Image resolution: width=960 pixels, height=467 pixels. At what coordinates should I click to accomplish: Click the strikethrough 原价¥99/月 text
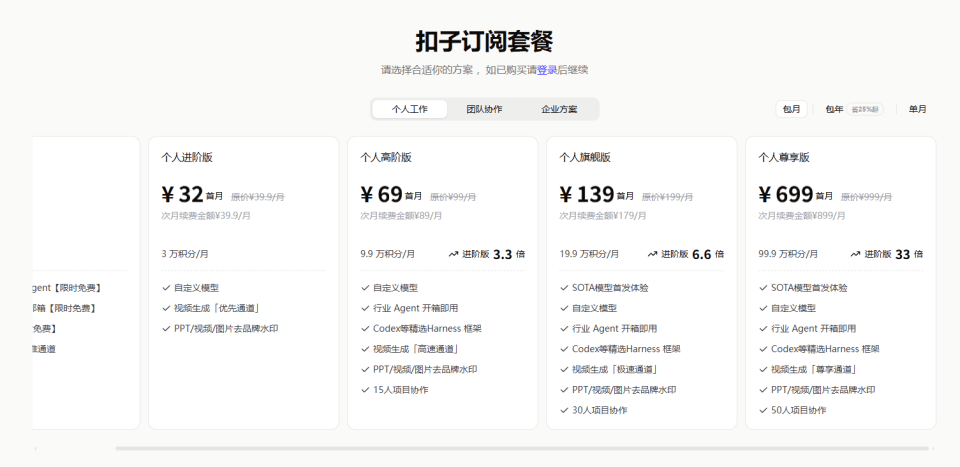[453, 197]
